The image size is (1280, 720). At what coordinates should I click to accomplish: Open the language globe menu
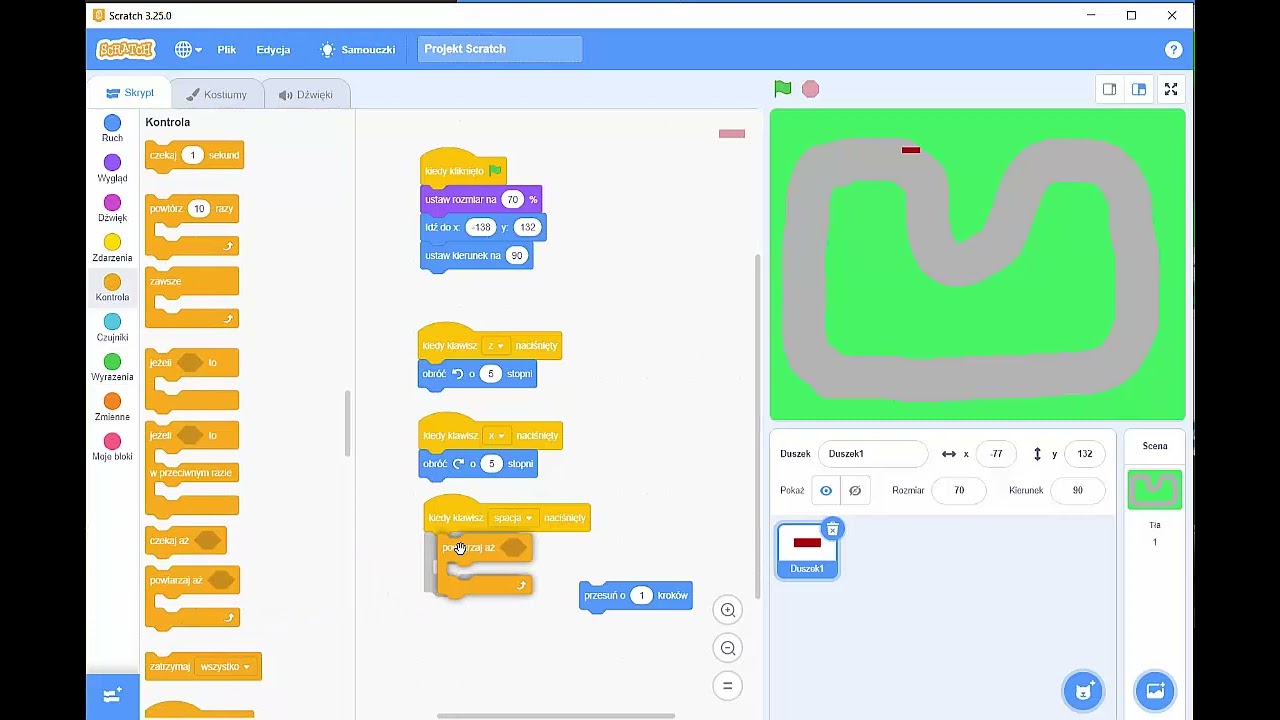(188, 49)
